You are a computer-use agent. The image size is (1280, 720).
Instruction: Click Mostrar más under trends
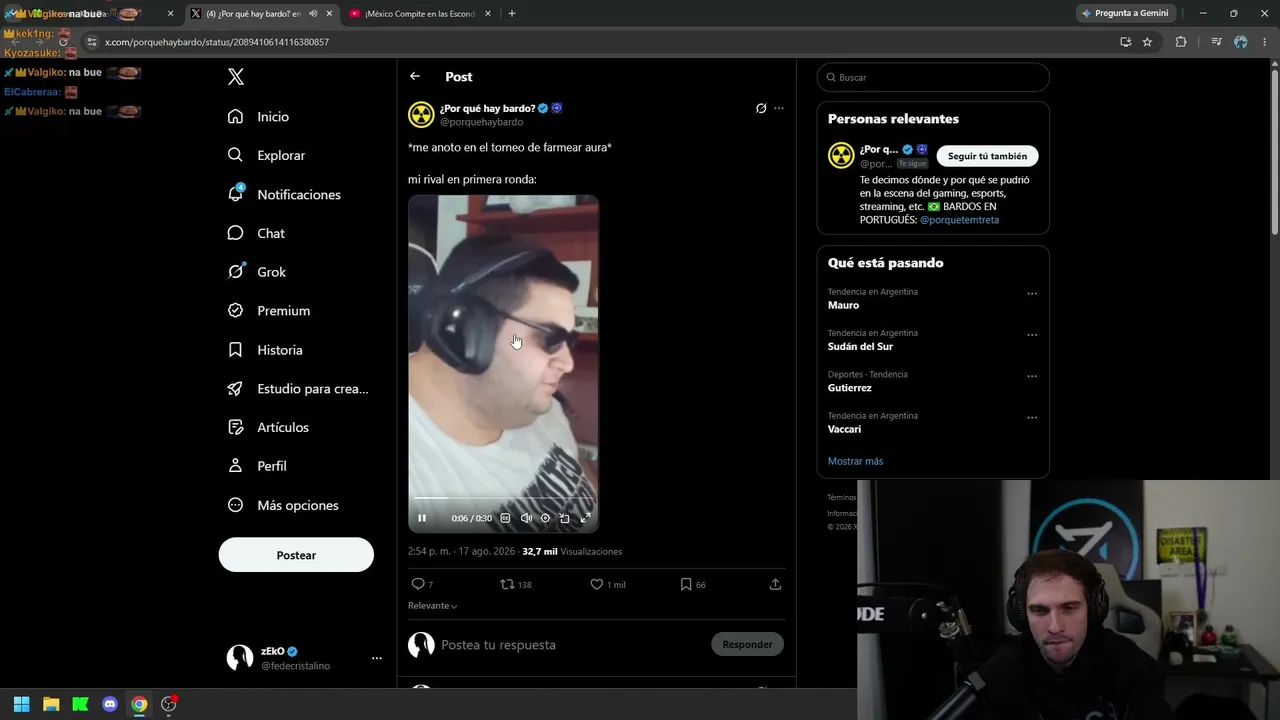(855, 461)
